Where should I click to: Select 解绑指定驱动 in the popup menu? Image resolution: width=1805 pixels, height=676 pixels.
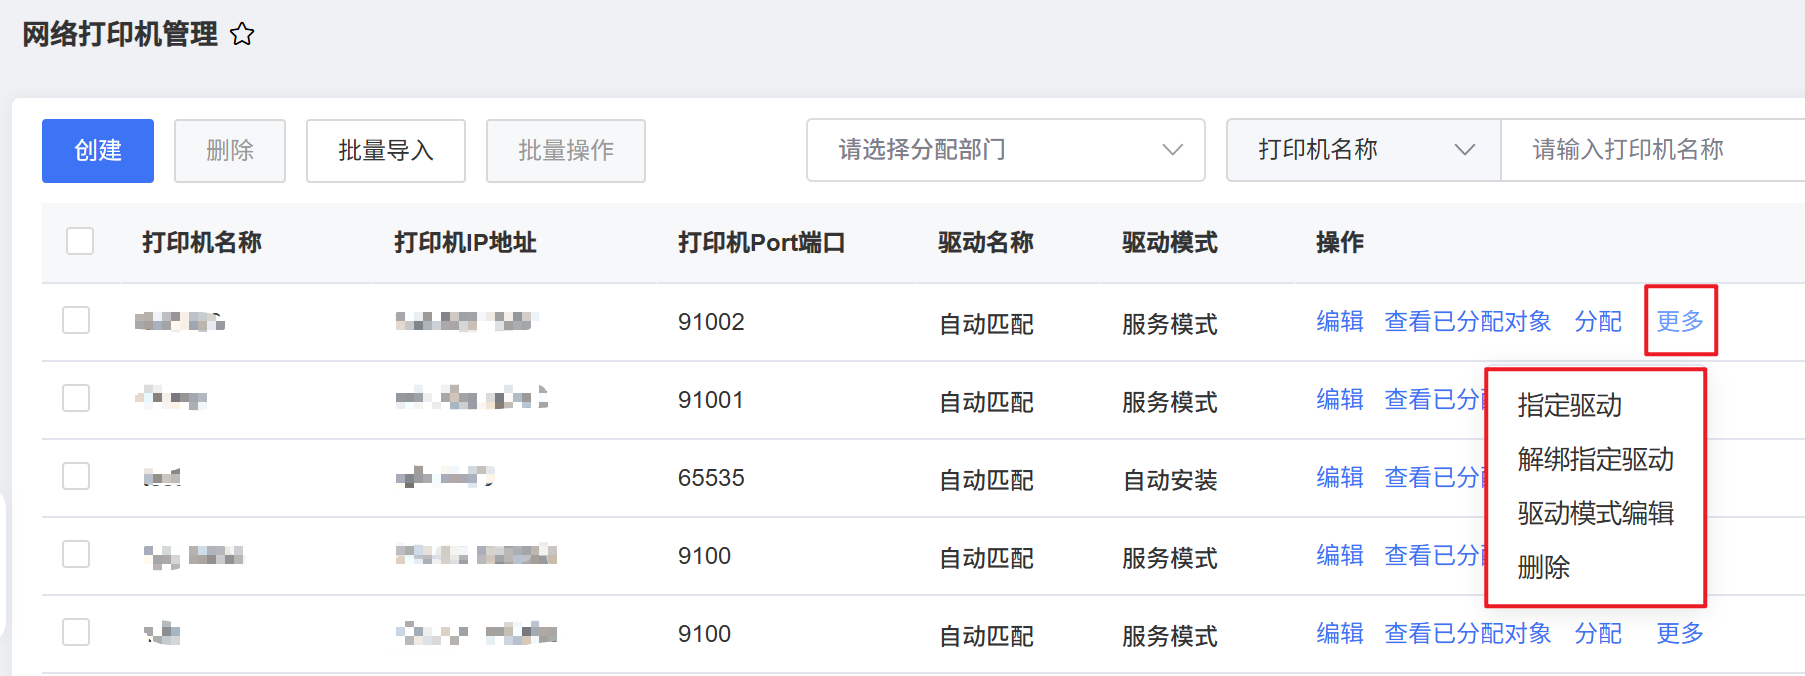click(1595, 459)
